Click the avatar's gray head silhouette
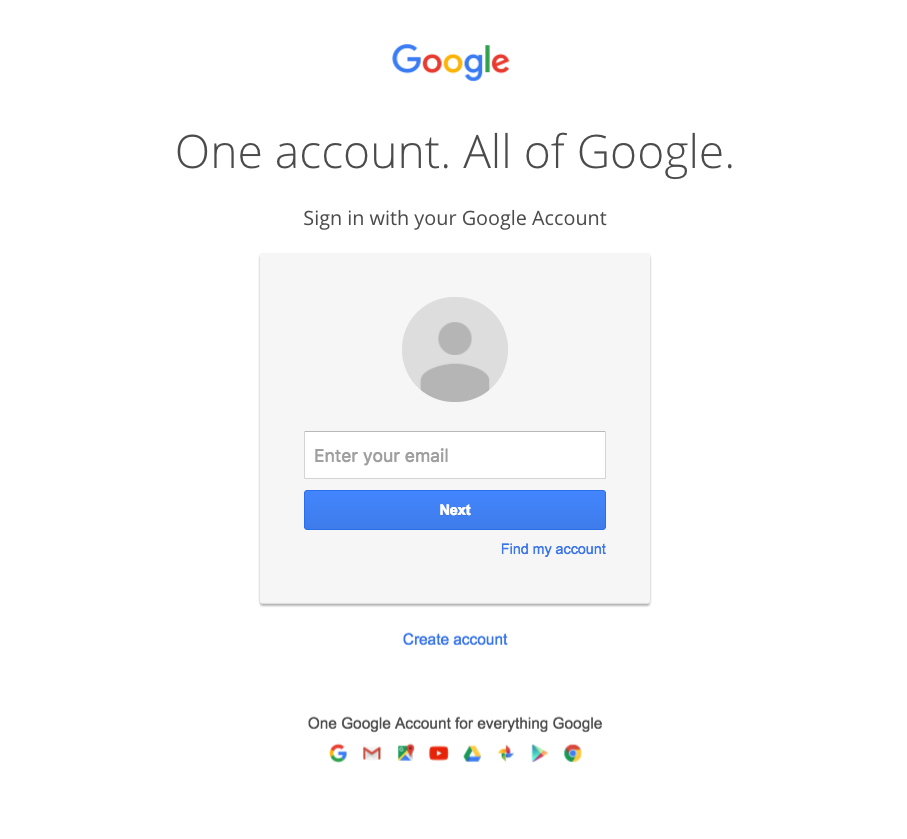Screen dimensions: 907x839 click(455, 338)
